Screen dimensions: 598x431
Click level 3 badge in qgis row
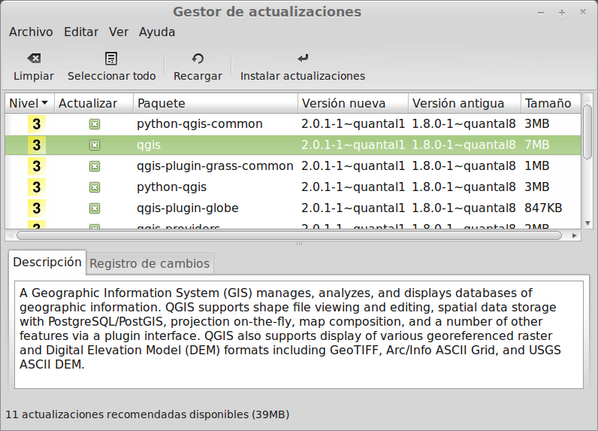pos(37,145)
